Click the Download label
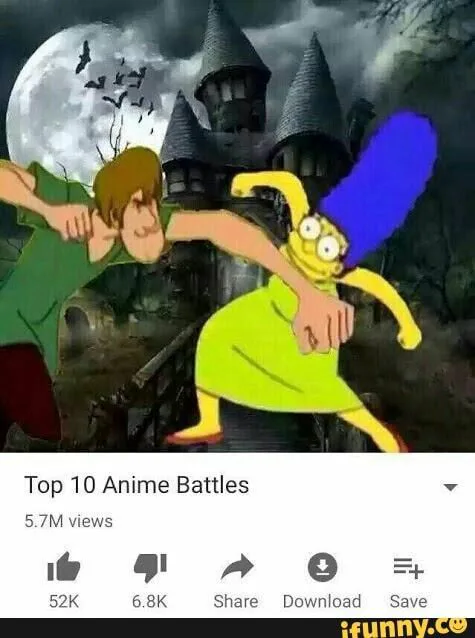475x638 pixels. pos(322,601)
